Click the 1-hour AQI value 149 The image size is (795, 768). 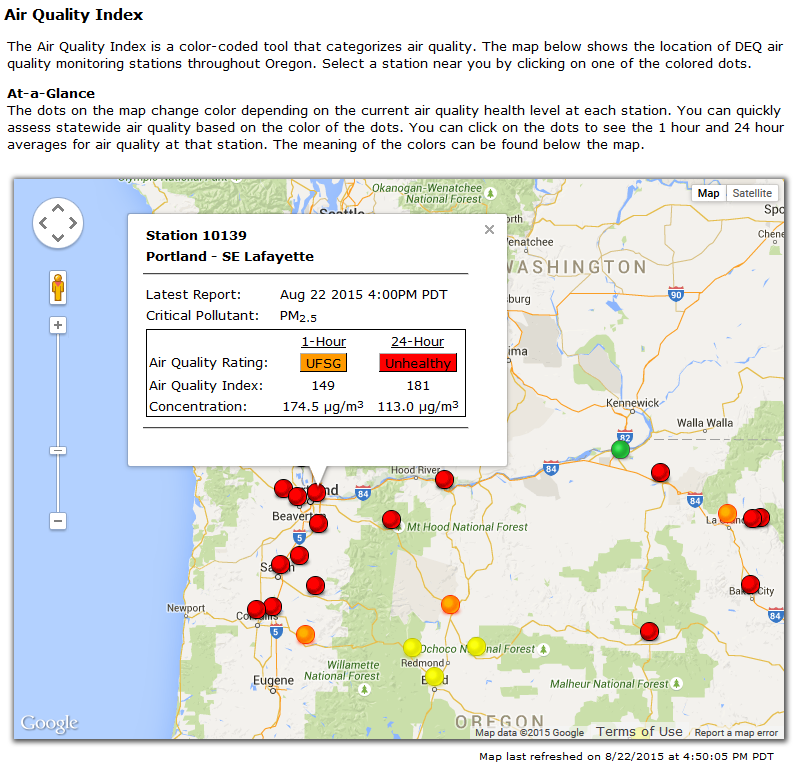[x=323, y=385]
